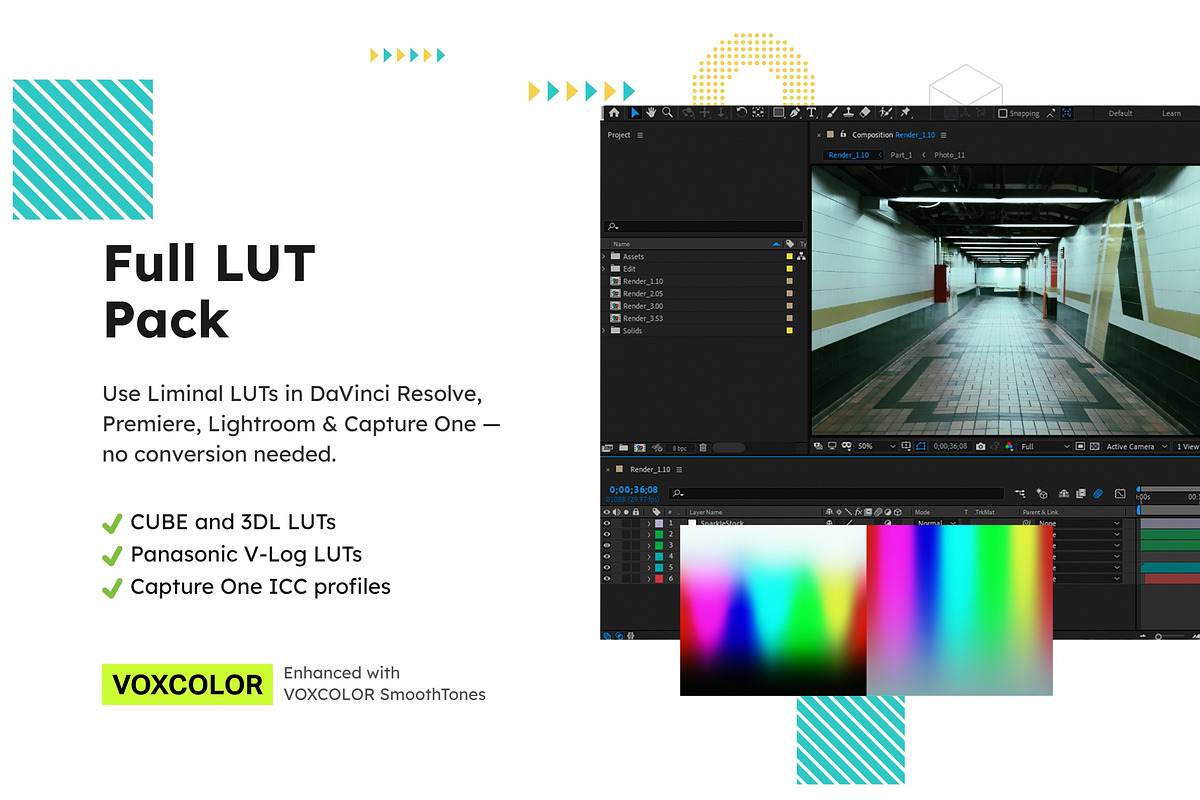This screenshot has width=1200, height=800.
Task: Expand the Solids folder
Action: point(604,331)
